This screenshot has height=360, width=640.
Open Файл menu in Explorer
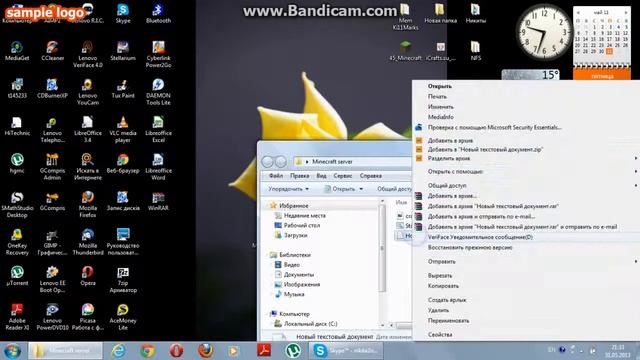[276, 176]
